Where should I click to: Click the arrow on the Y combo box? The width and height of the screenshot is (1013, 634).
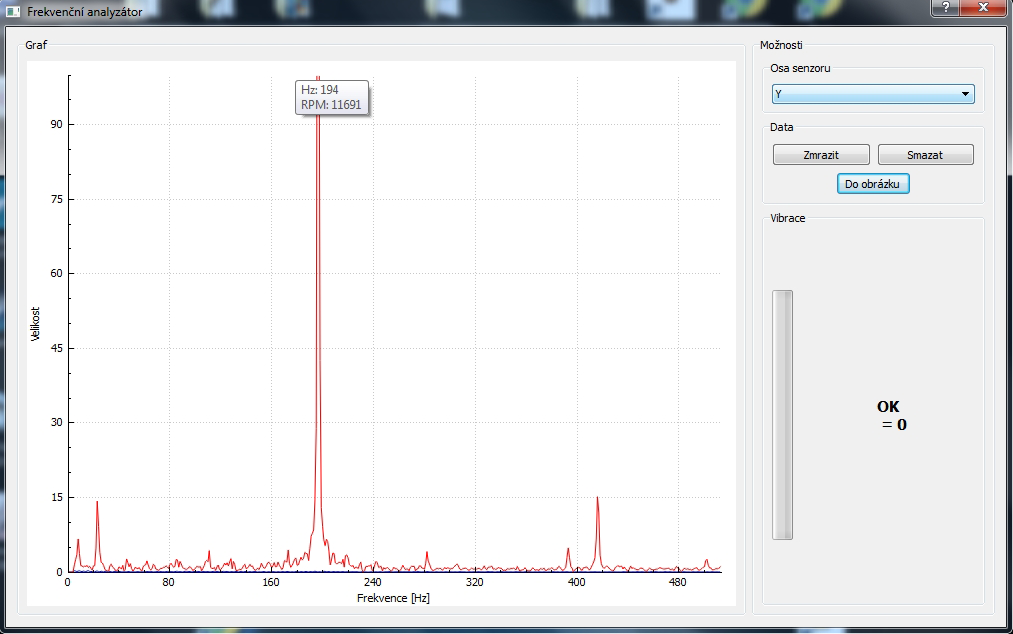click(965, 94)
